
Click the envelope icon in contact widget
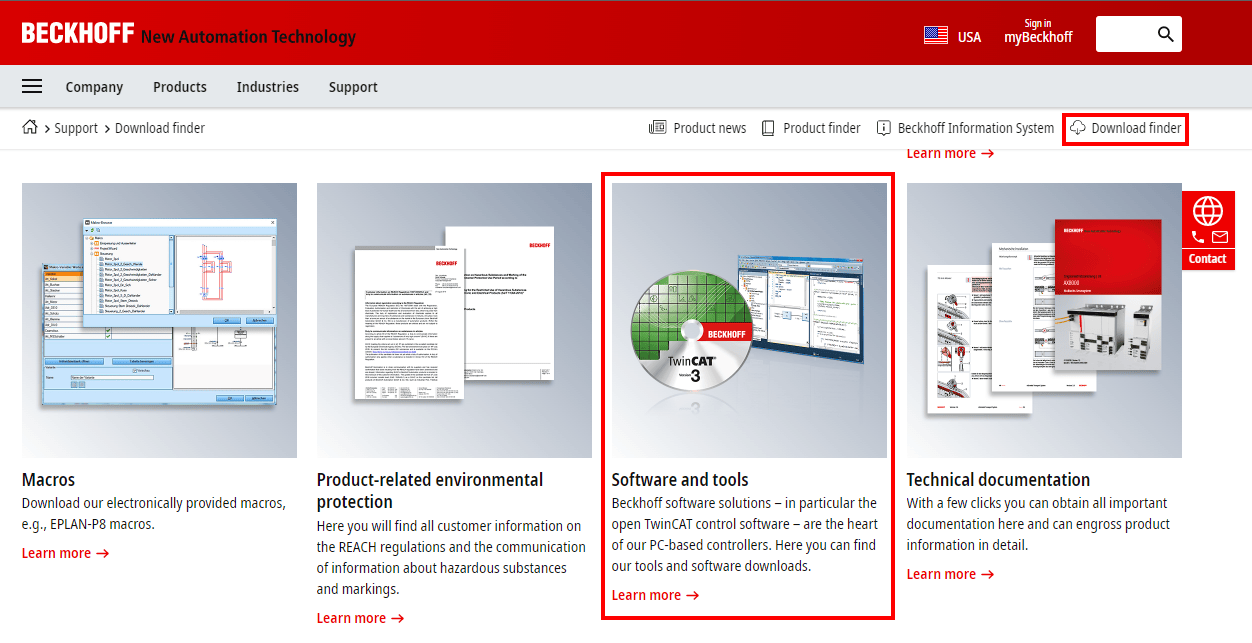[x=1219, y=237]
